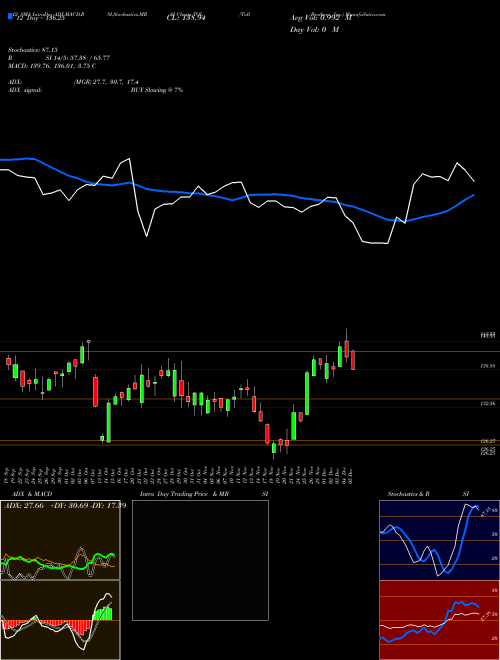Click the last red candlestick on the chart
Screen dimensions: 500x660
click(353, 360)
